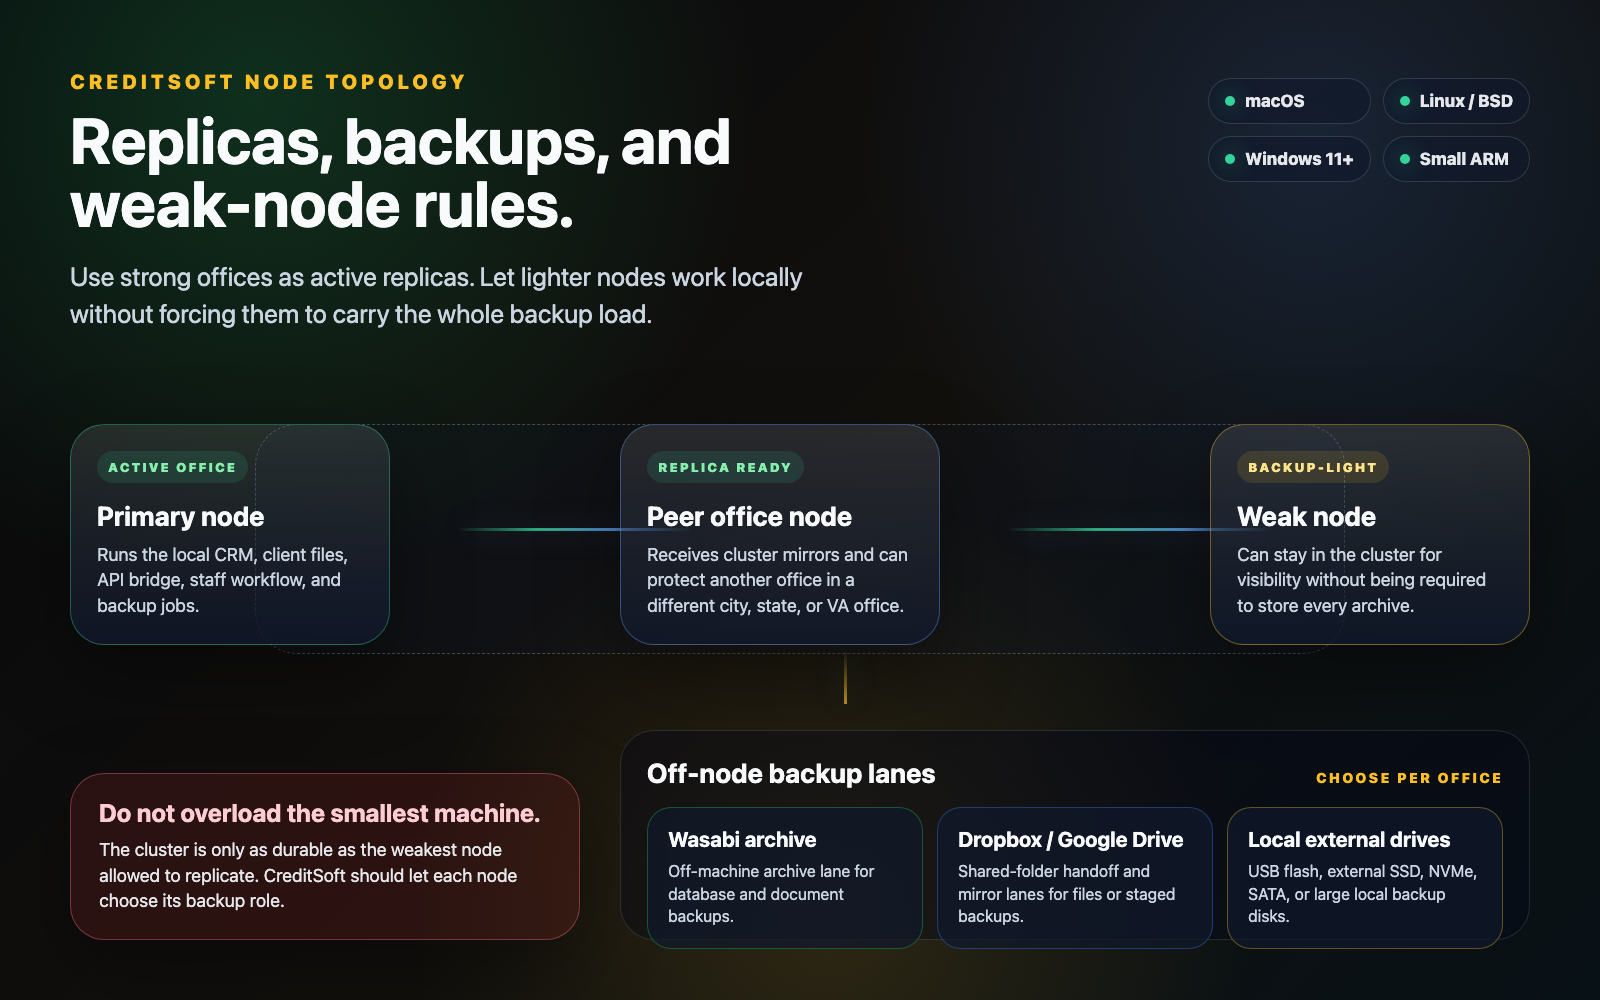Click the Replicas, backups, and weak-node rules title
This screenshot has width=1600, height=1000.
tap(400, 174)
